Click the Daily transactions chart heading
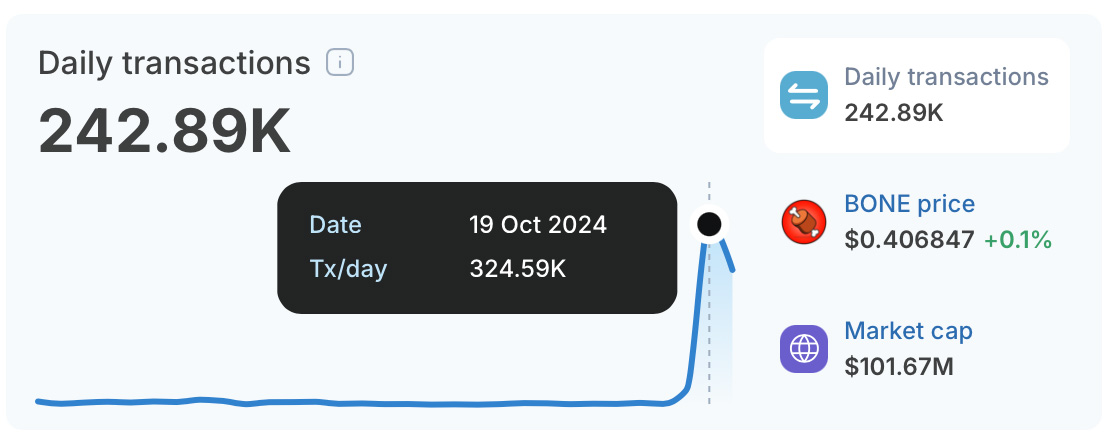Viewport: 1116px width, 444px height. [x=174, y=63]
